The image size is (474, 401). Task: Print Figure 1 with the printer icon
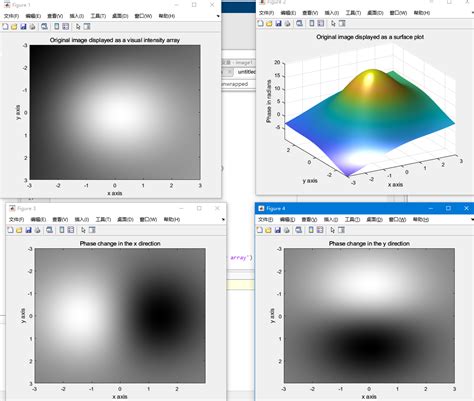point(32,27)
